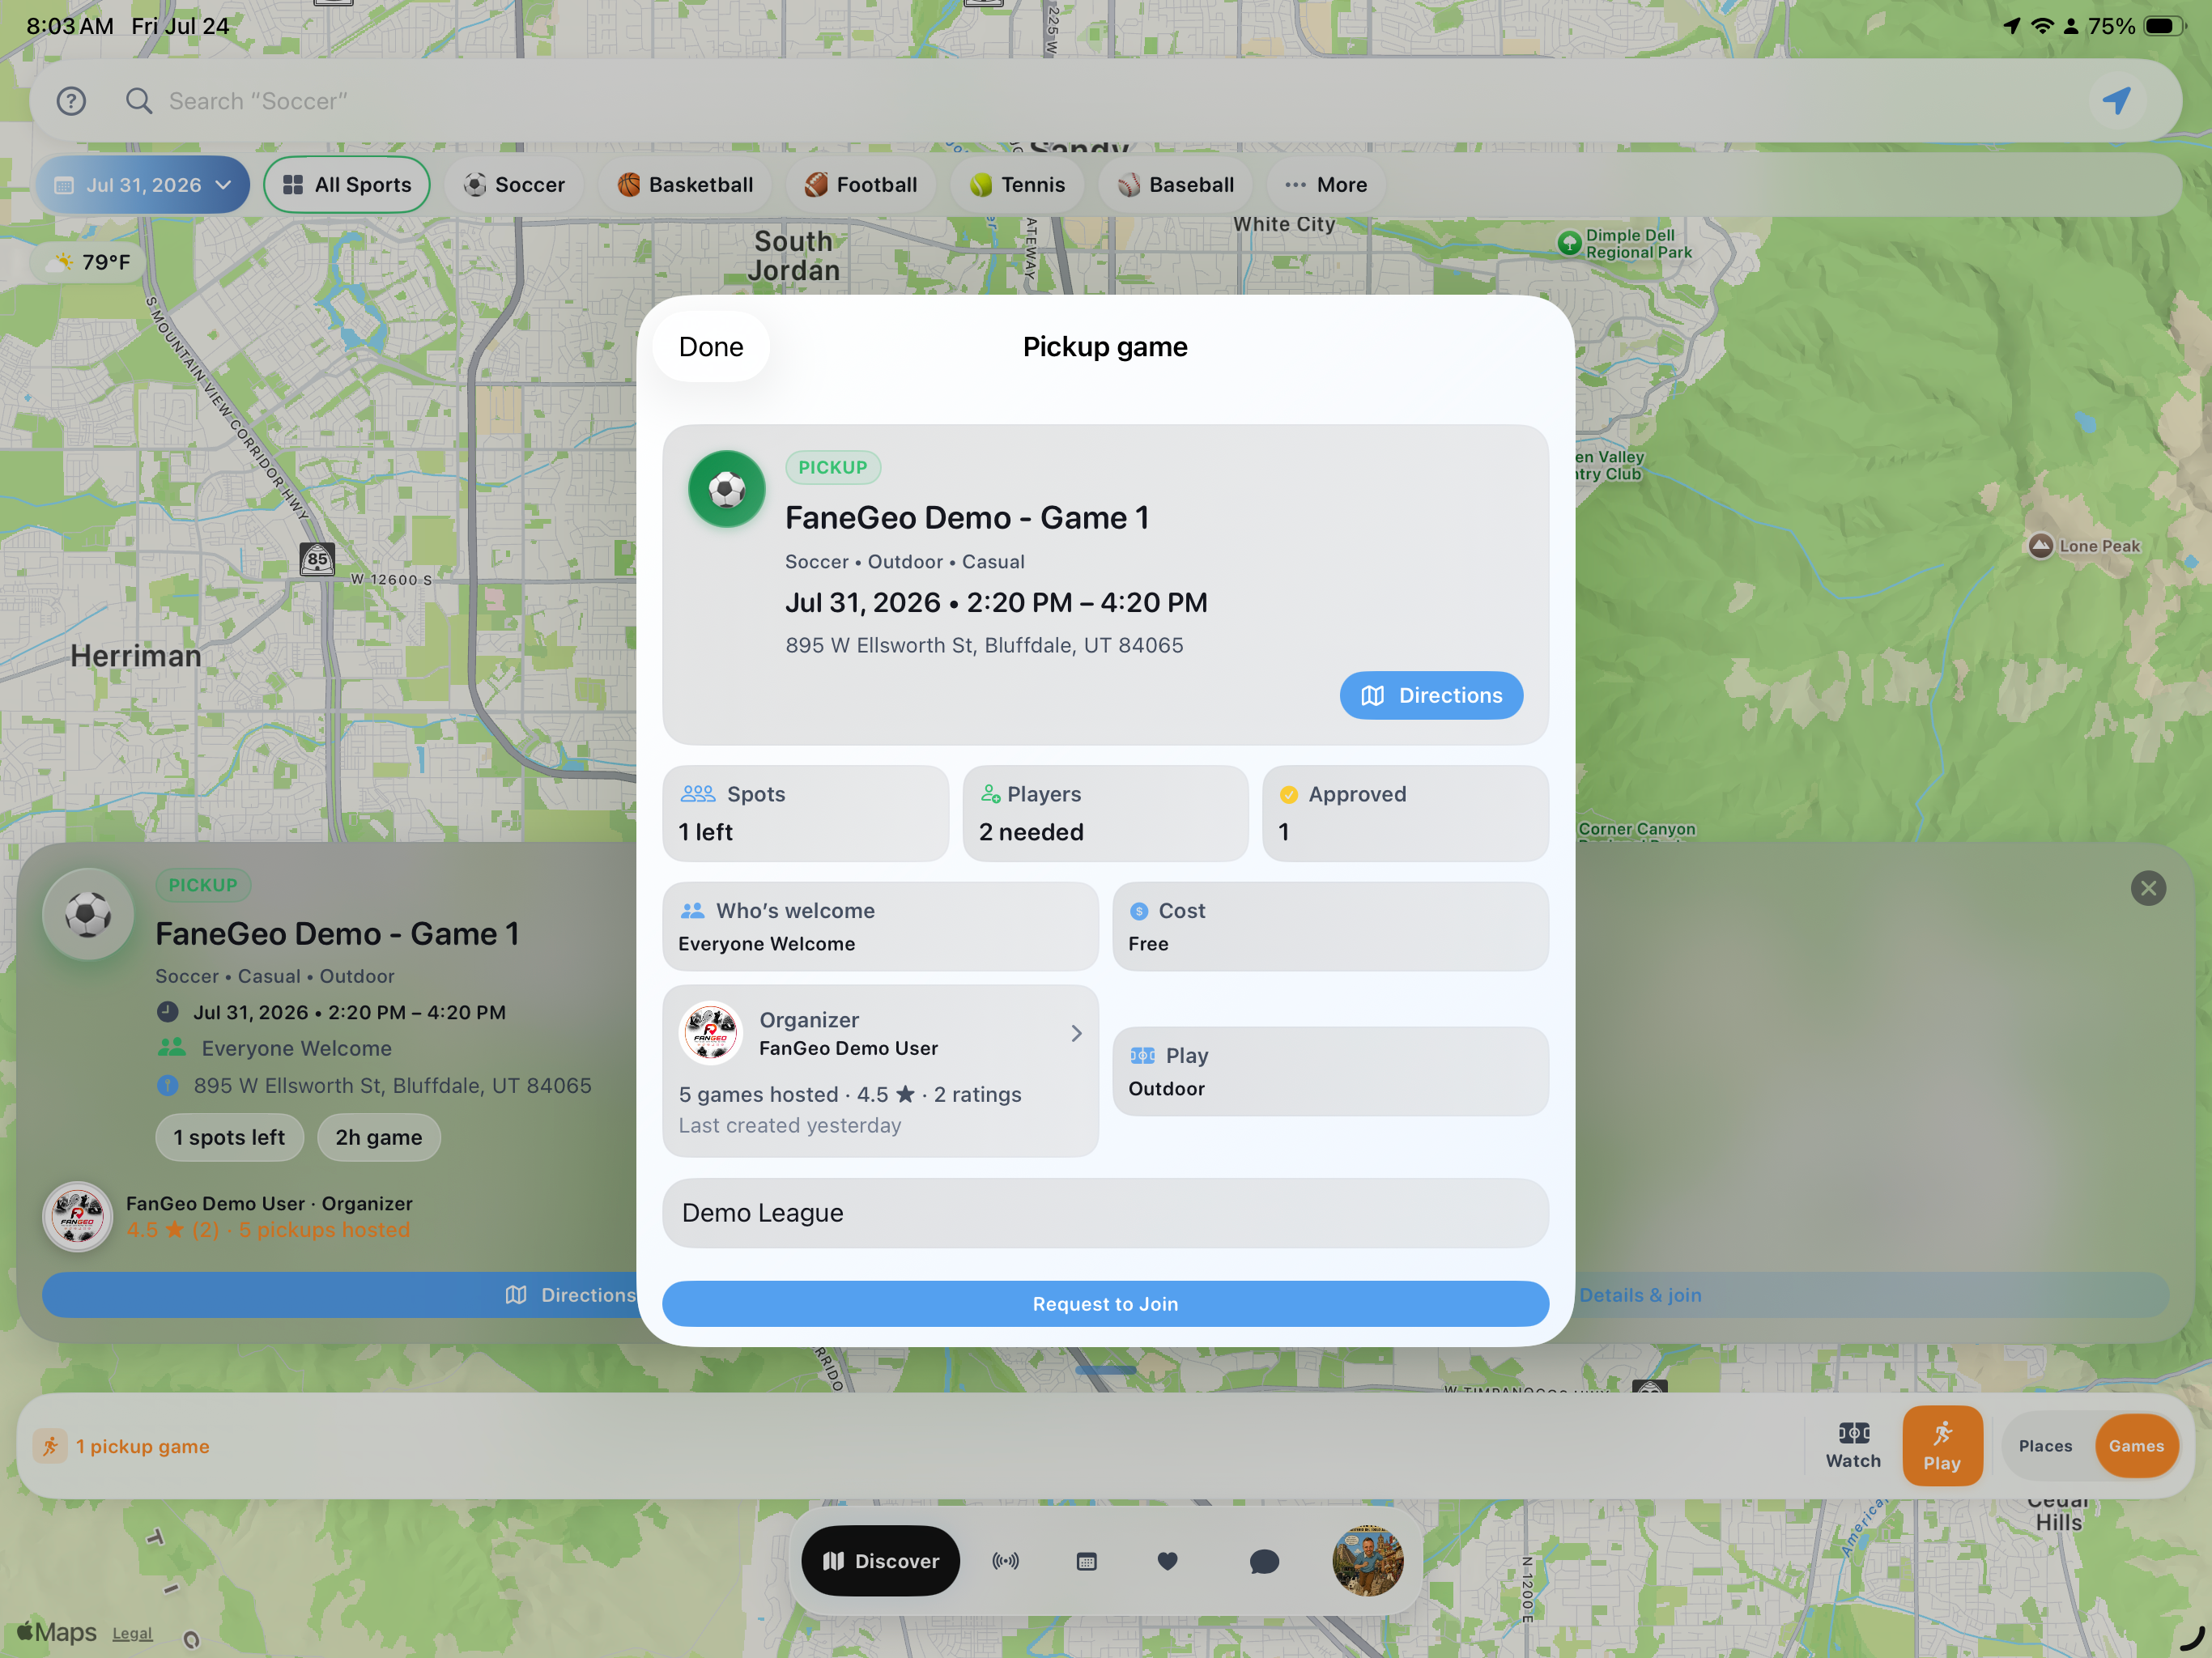Screen dimensions: 2212x1658
Task: Select the Places segment
Action: (x=2045, y=1446)
